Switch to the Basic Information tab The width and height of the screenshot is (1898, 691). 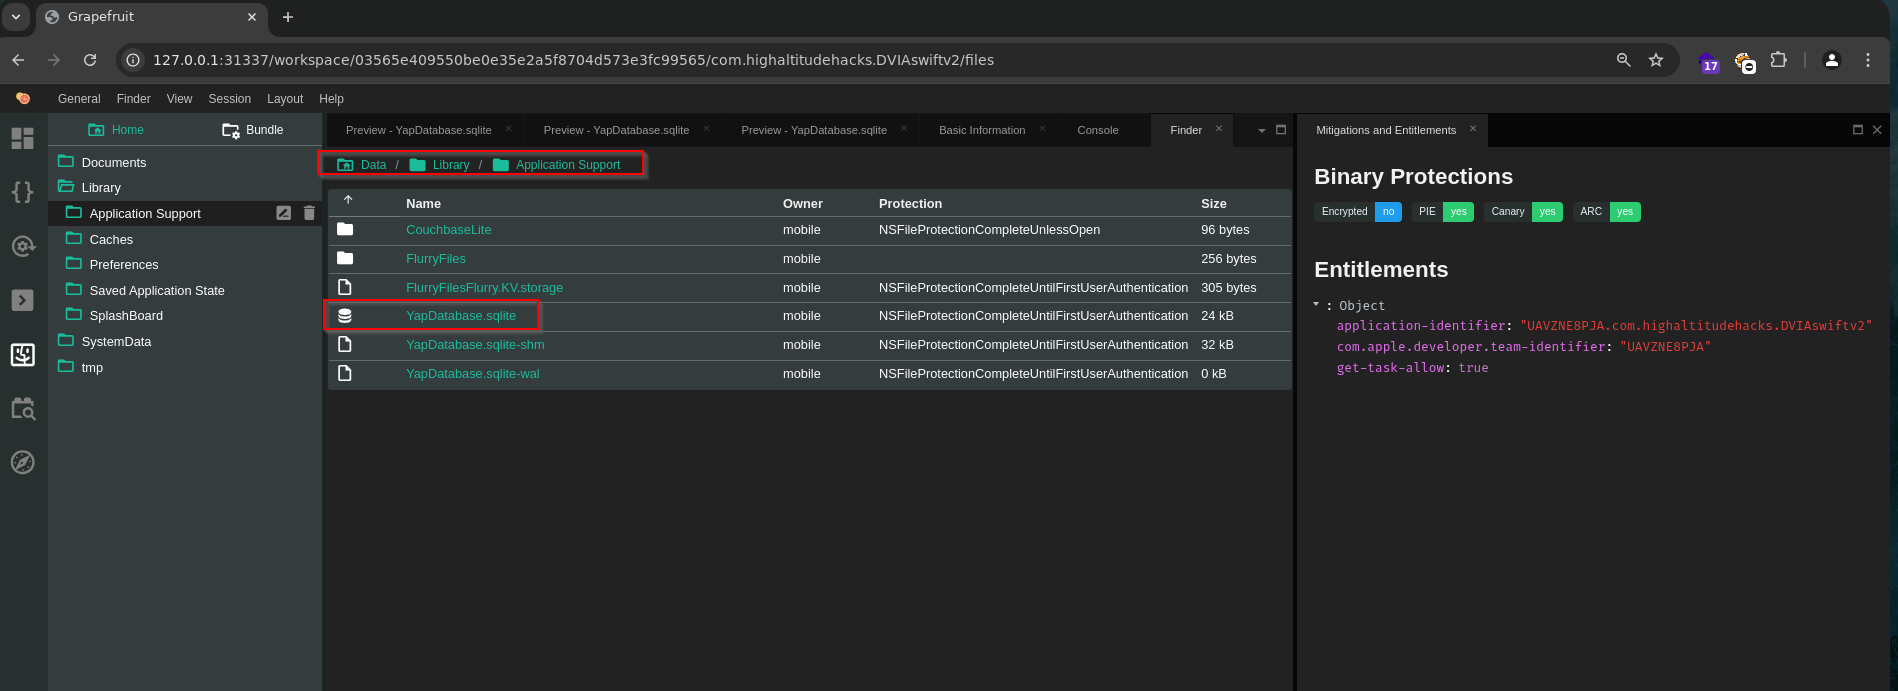(982, 130)
